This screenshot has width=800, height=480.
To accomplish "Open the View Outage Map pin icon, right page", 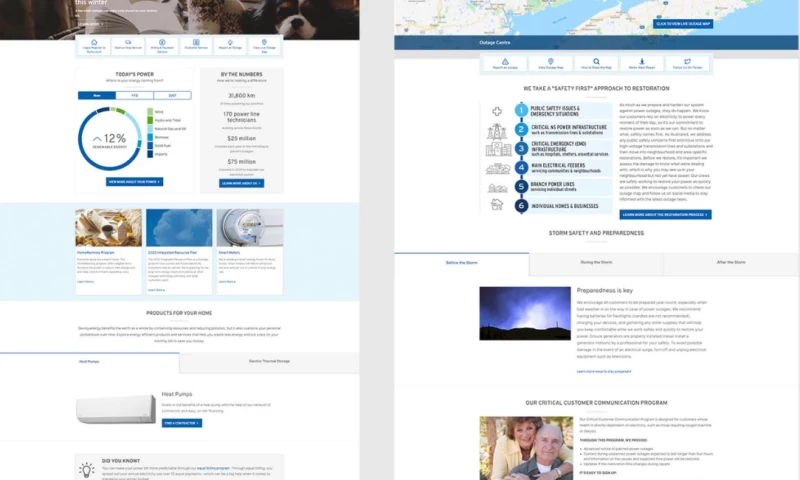I will coord(551,61).
